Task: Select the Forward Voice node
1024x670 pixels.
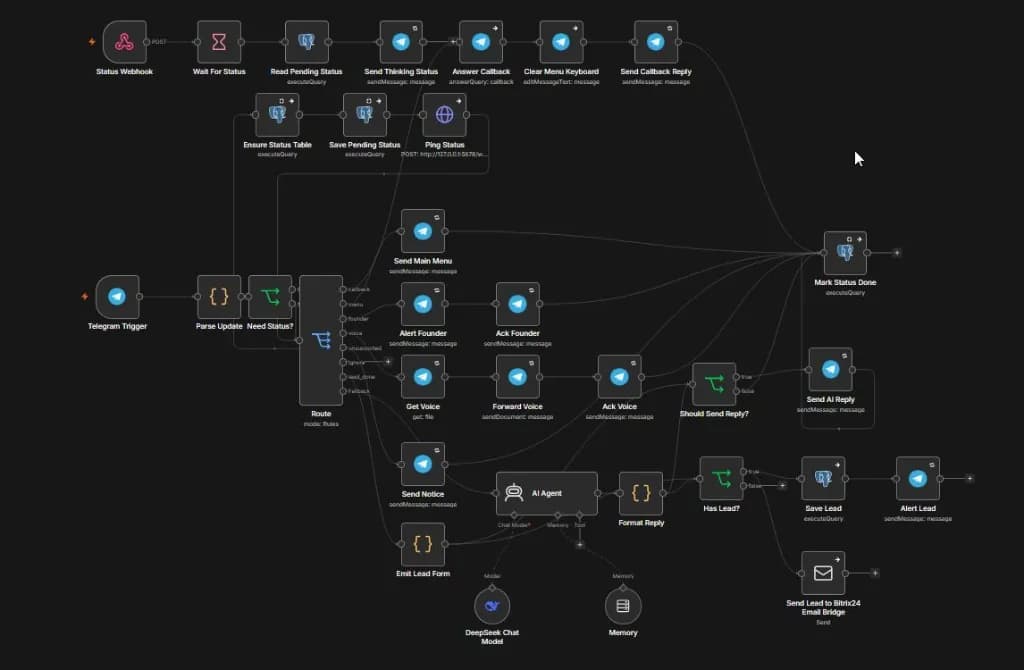Action: coord(517,377)
